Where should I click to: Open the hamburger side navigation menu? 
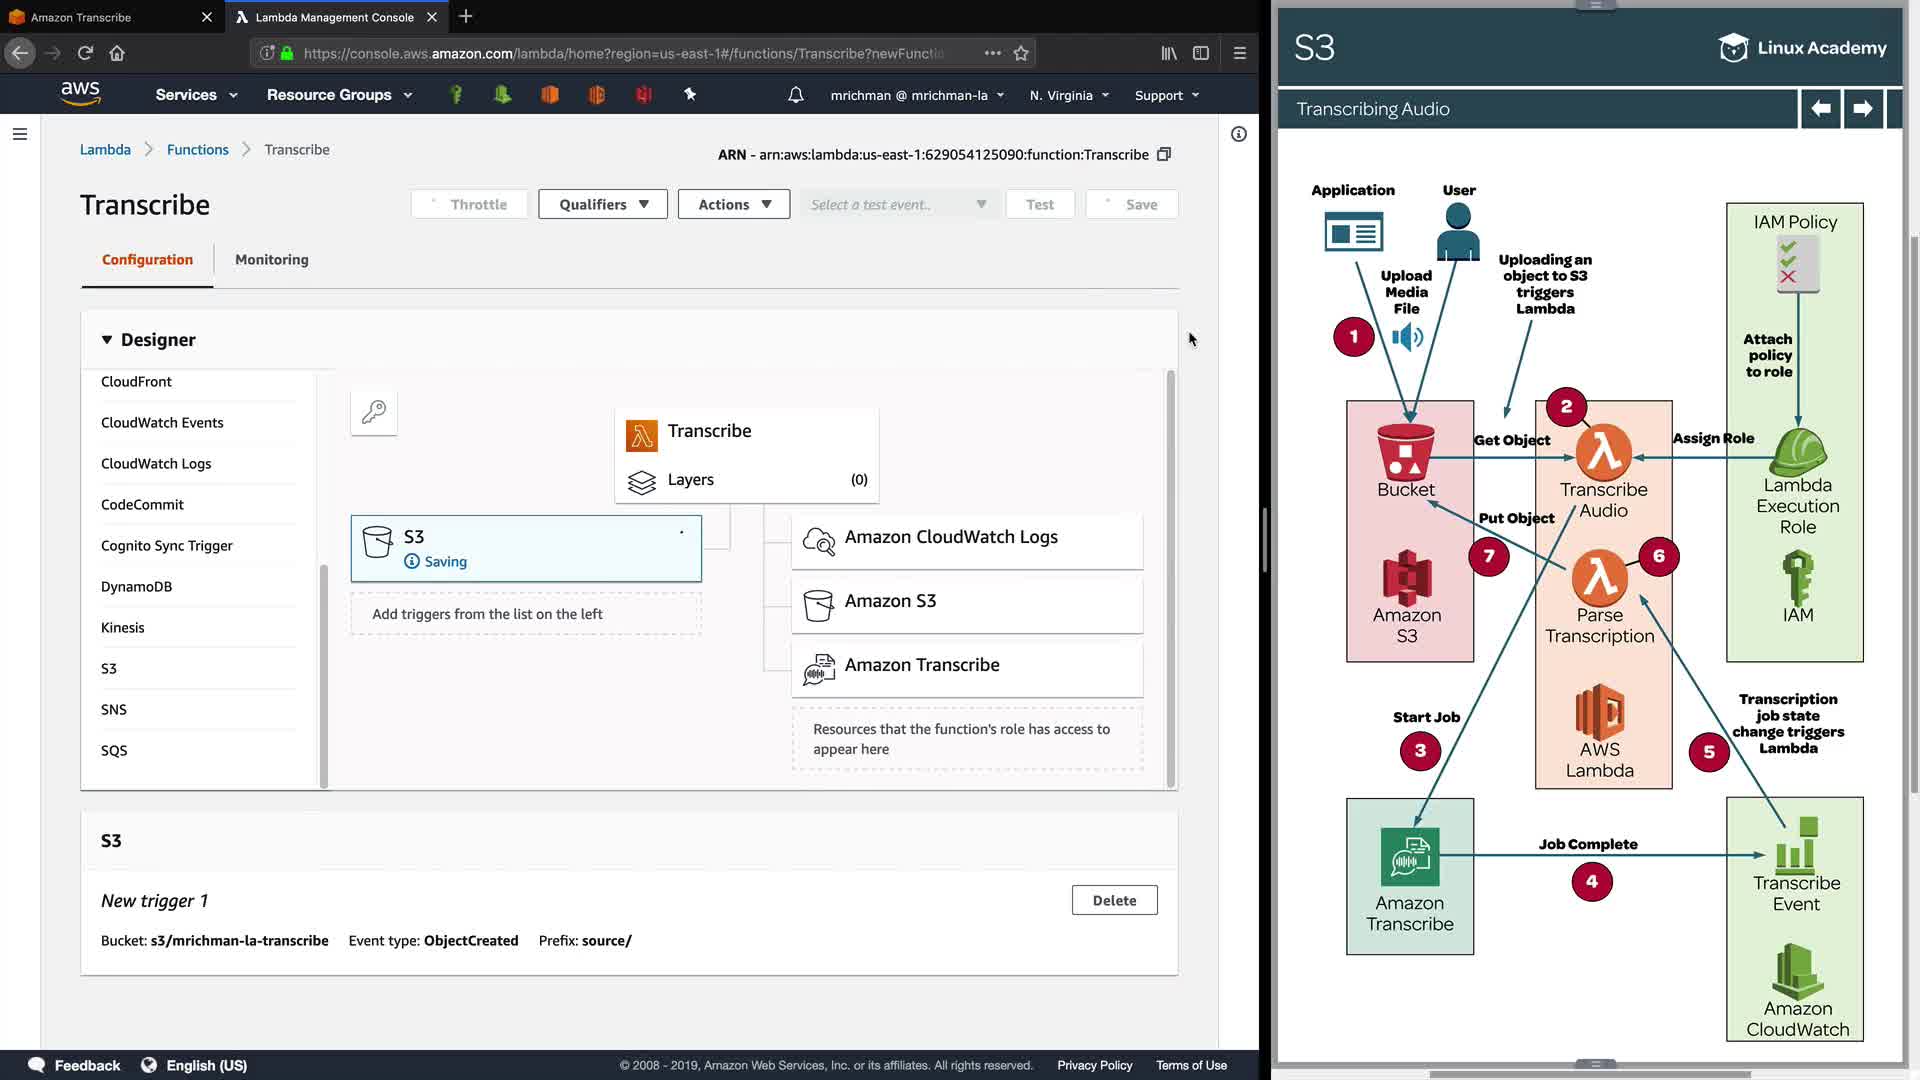click(19, 134)
